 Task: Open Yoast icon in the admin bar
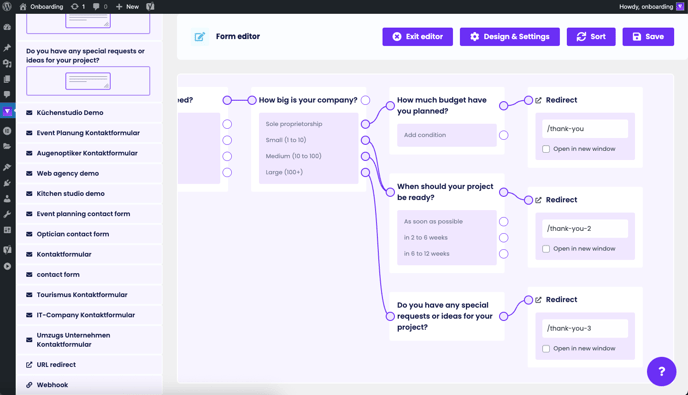point(150,7)
